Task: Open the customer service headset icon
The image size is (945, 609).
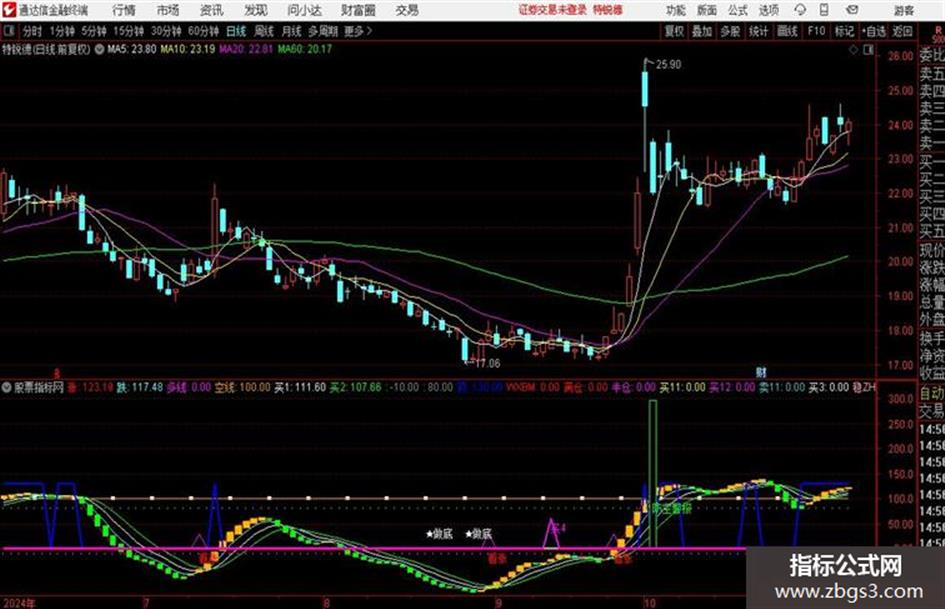Action: click(x=800, y=10)
